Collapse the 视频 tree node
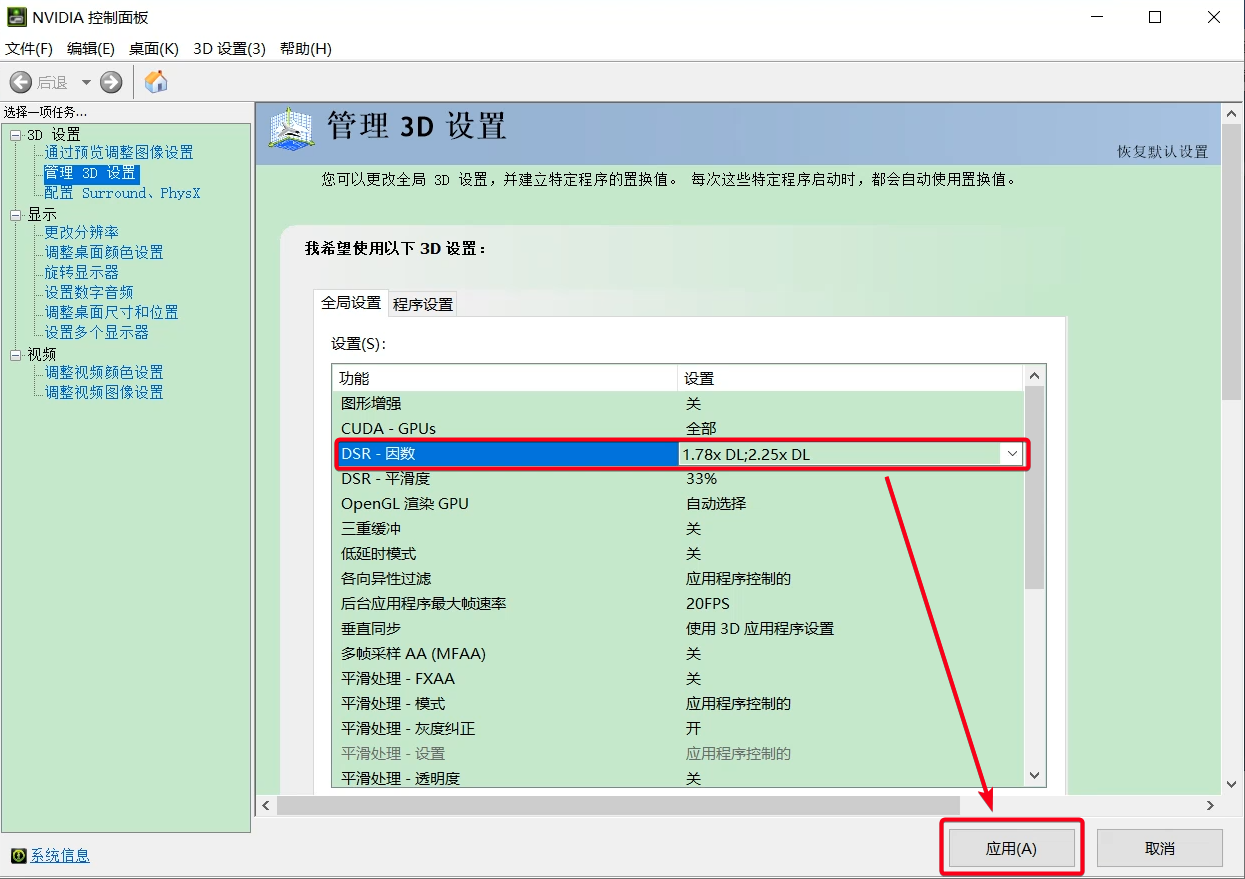Screen dimensions: 1245x879 point(15,354)
